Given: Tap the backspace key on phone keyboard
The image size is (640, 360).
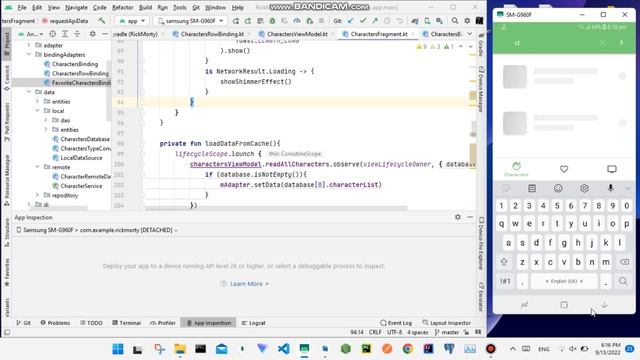Looking at the screenshot, I should 624,262.
